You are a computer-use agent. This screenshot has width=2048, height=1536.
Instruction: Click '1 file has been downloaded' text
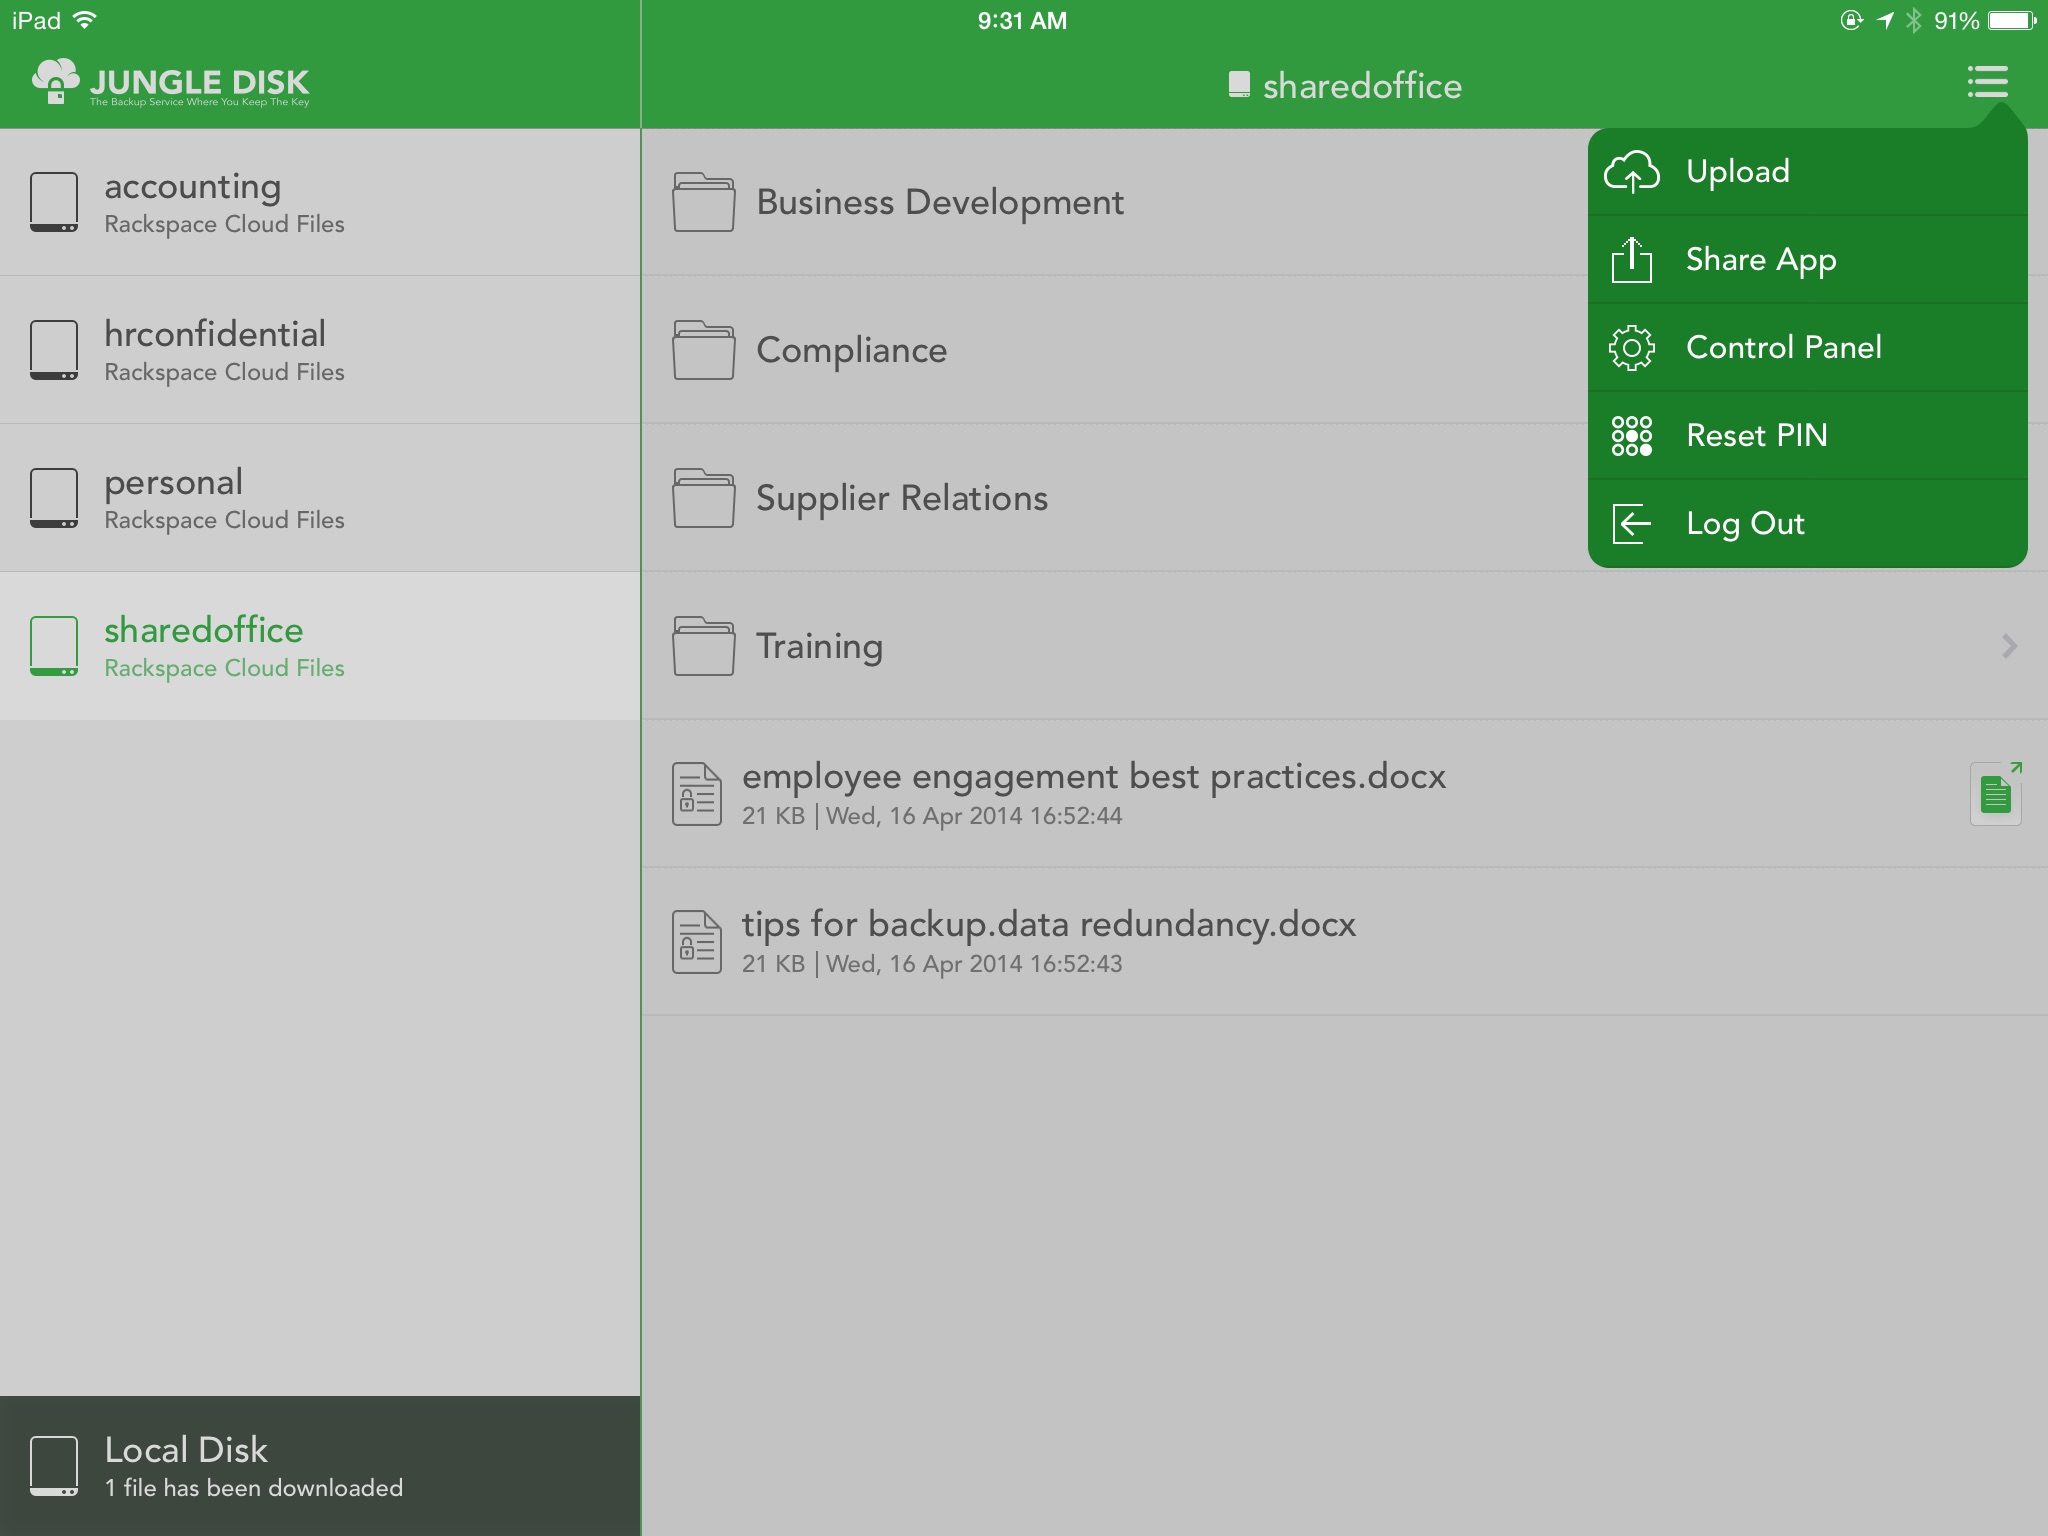(x=254, y=1488)
